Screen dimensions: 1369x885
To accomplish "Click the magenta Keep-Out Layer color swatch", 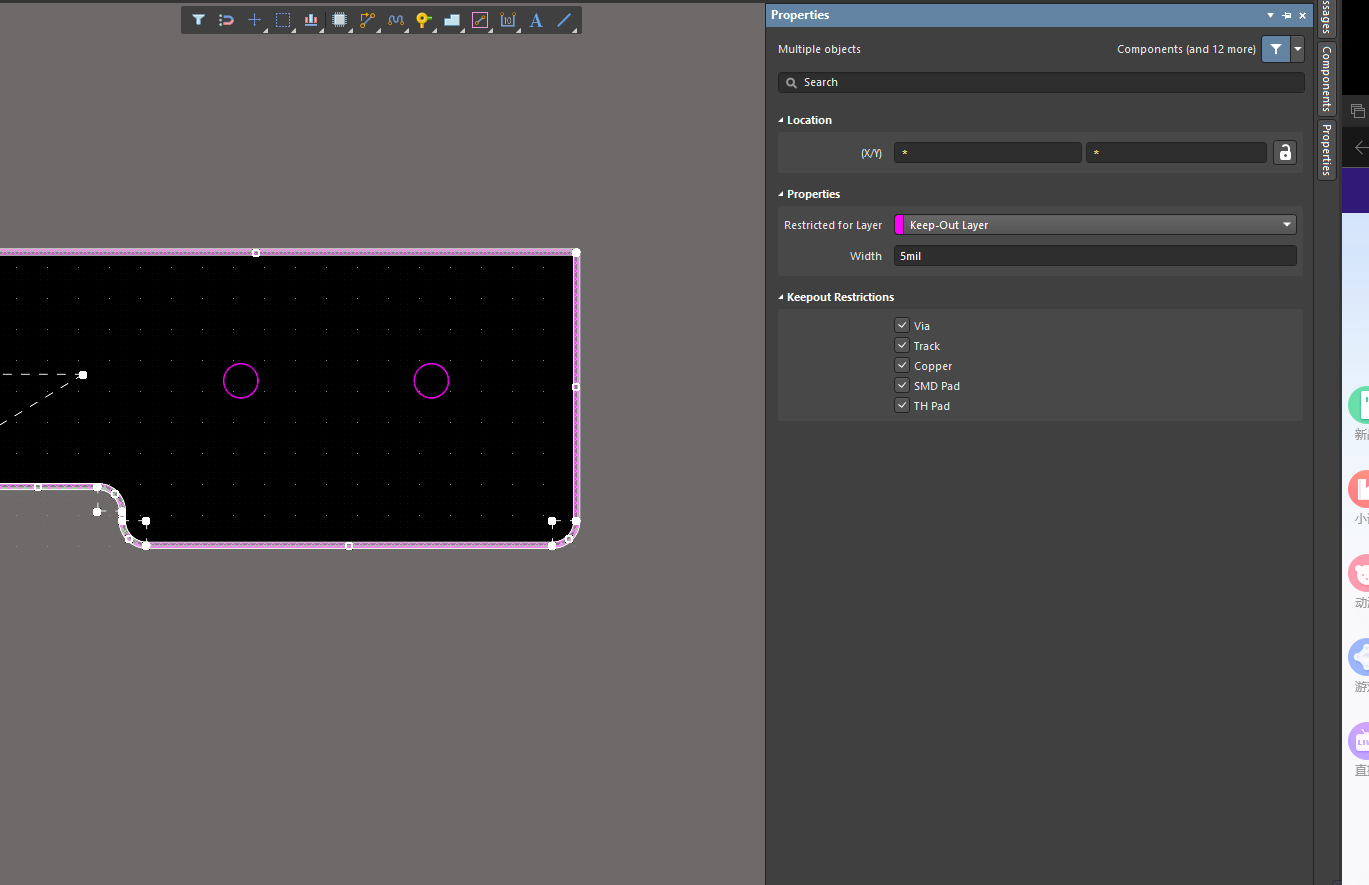I will pyautogui.click(x=900, y=225).
